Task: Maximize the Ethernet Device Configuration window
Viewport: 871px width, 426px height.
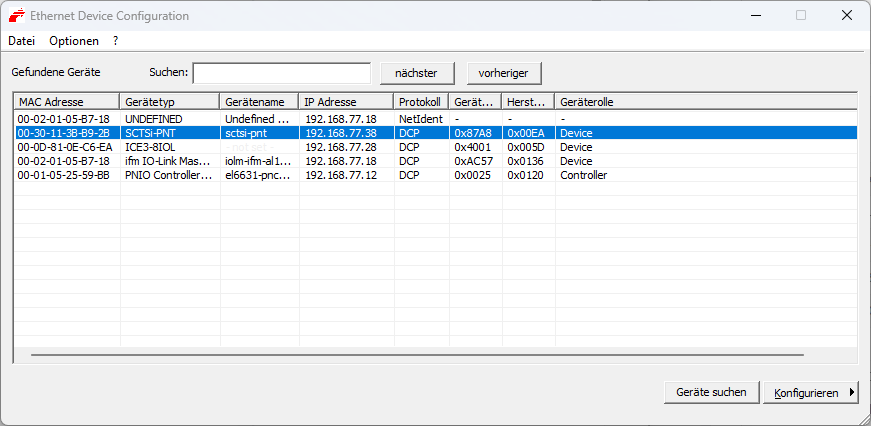Action: click(x=800, y=16)
